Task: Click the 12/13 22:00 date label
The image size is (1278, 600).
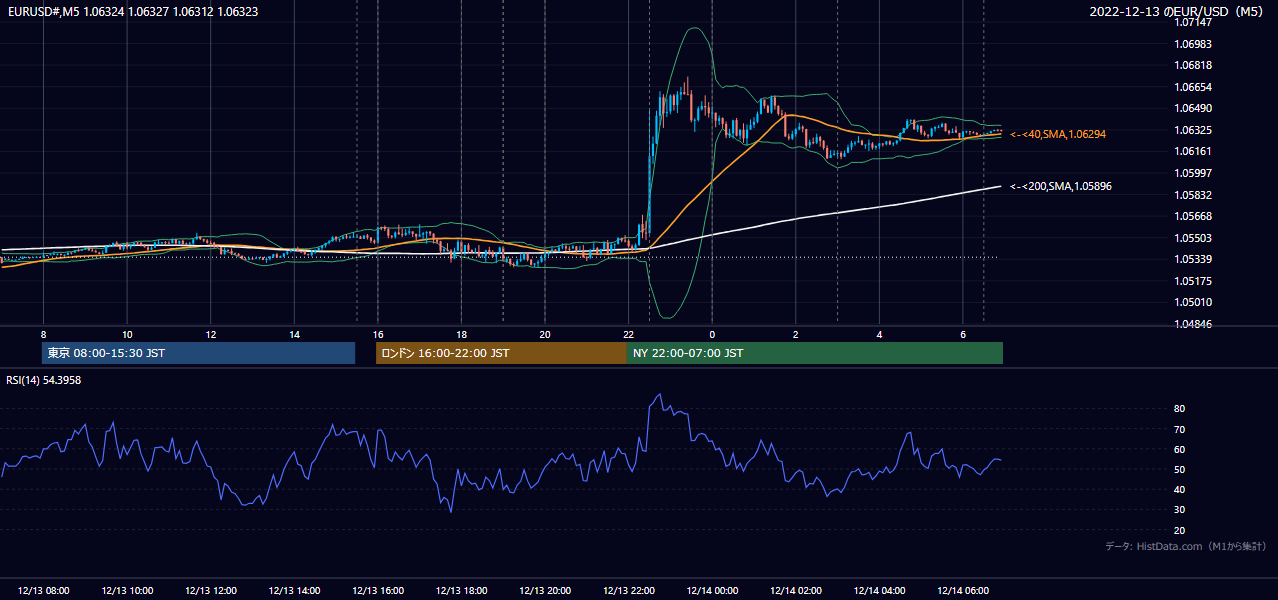Action: tap(628, 591)
